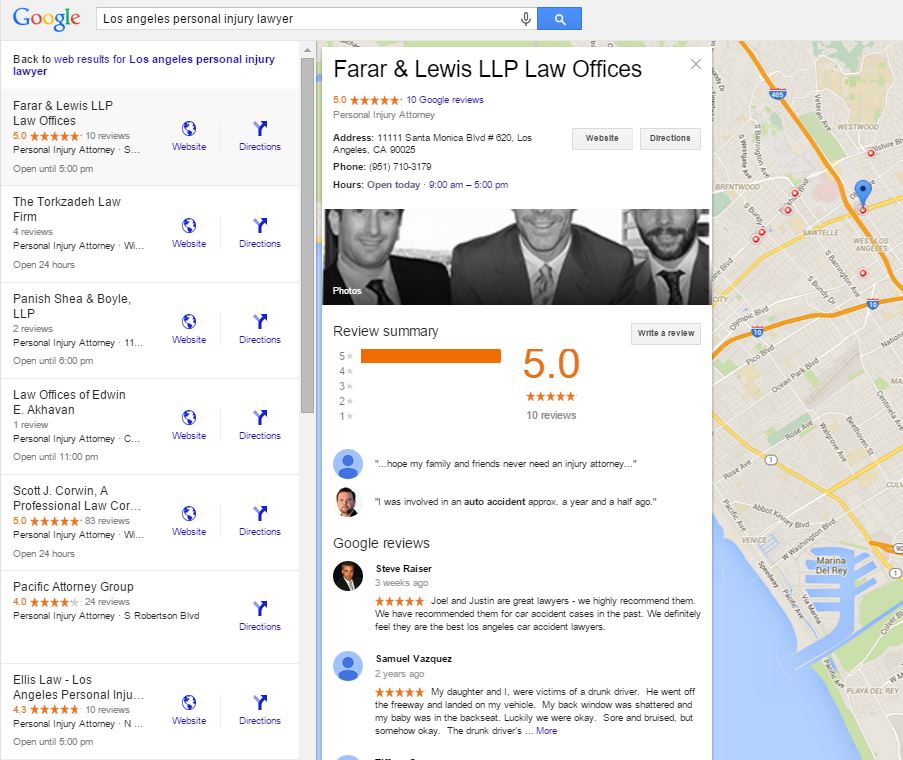Click Directions icon for Ellis Law listing
The image size is (903, 760).
click(x=260, y=702)
